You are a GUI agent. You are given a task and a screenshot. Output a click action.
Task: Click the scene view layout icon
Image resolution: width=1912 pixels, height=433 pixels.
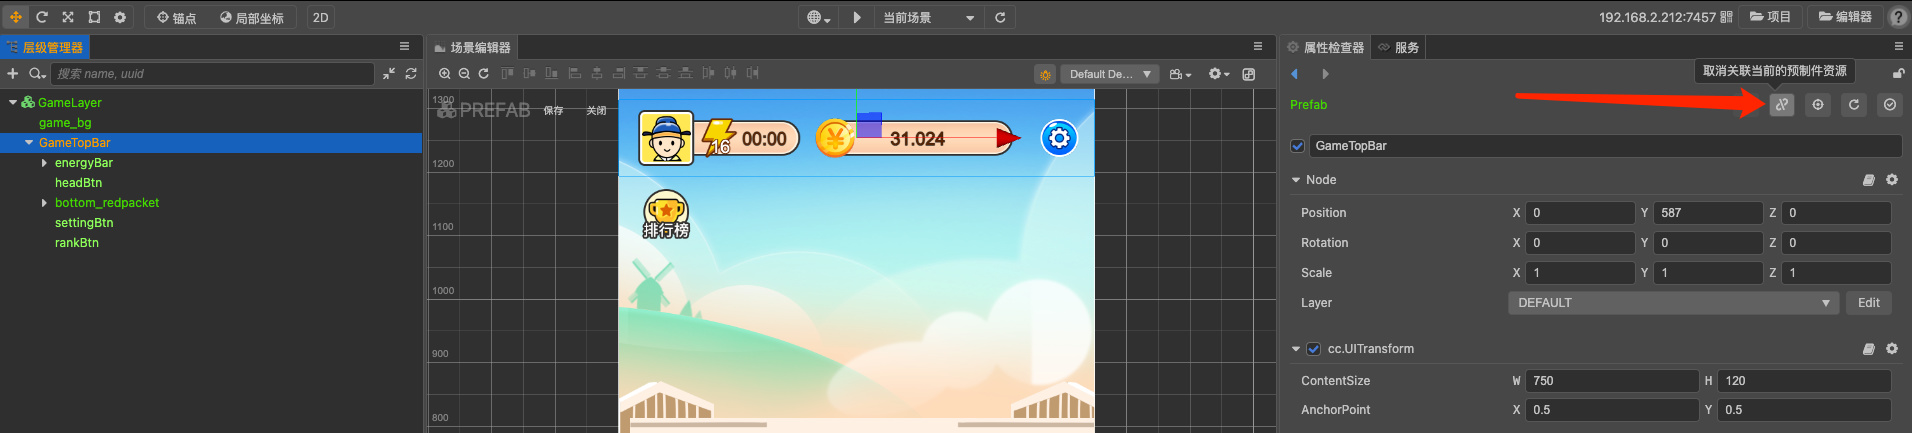click(1249, 74)
